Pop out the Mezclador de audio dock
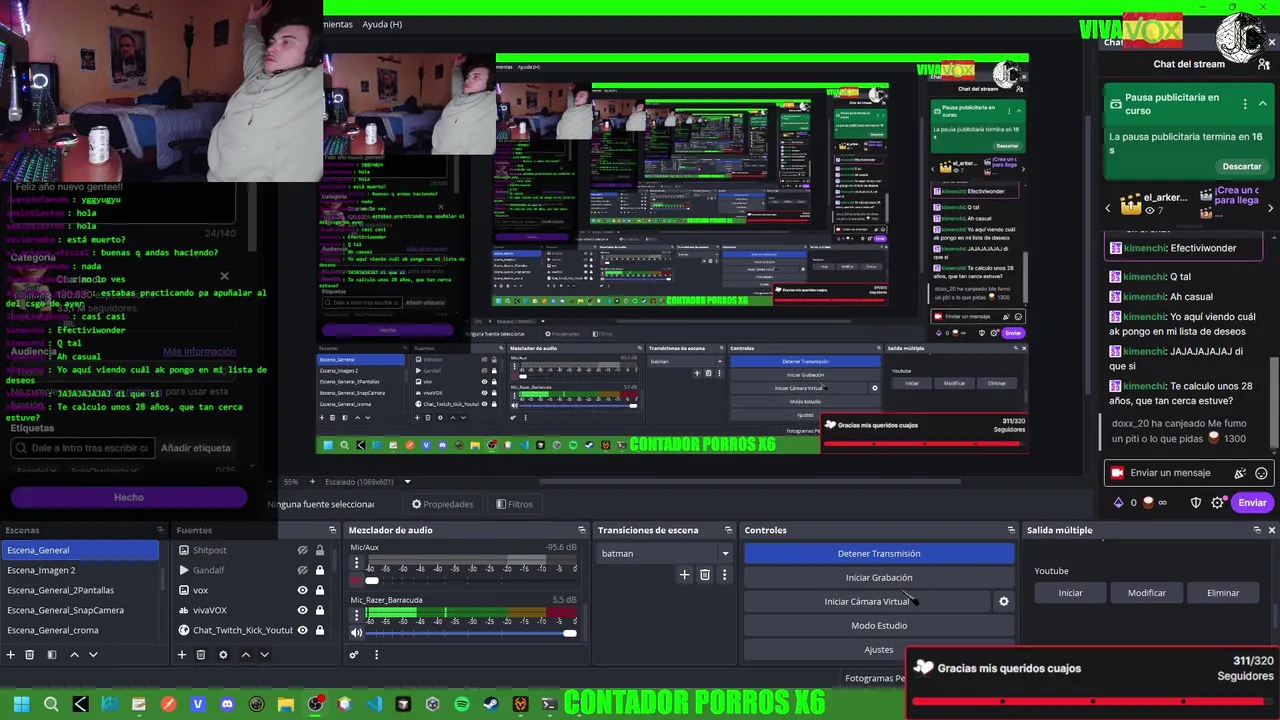The height and width of the screenshot is (720, 1280). click(x=581, y=530)
